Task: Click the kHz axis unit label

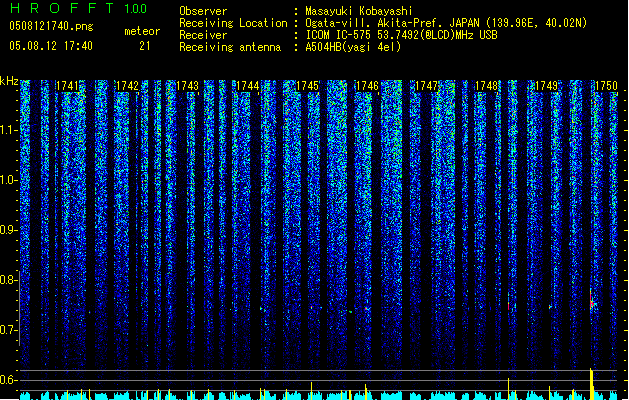Action: point(9,81)
